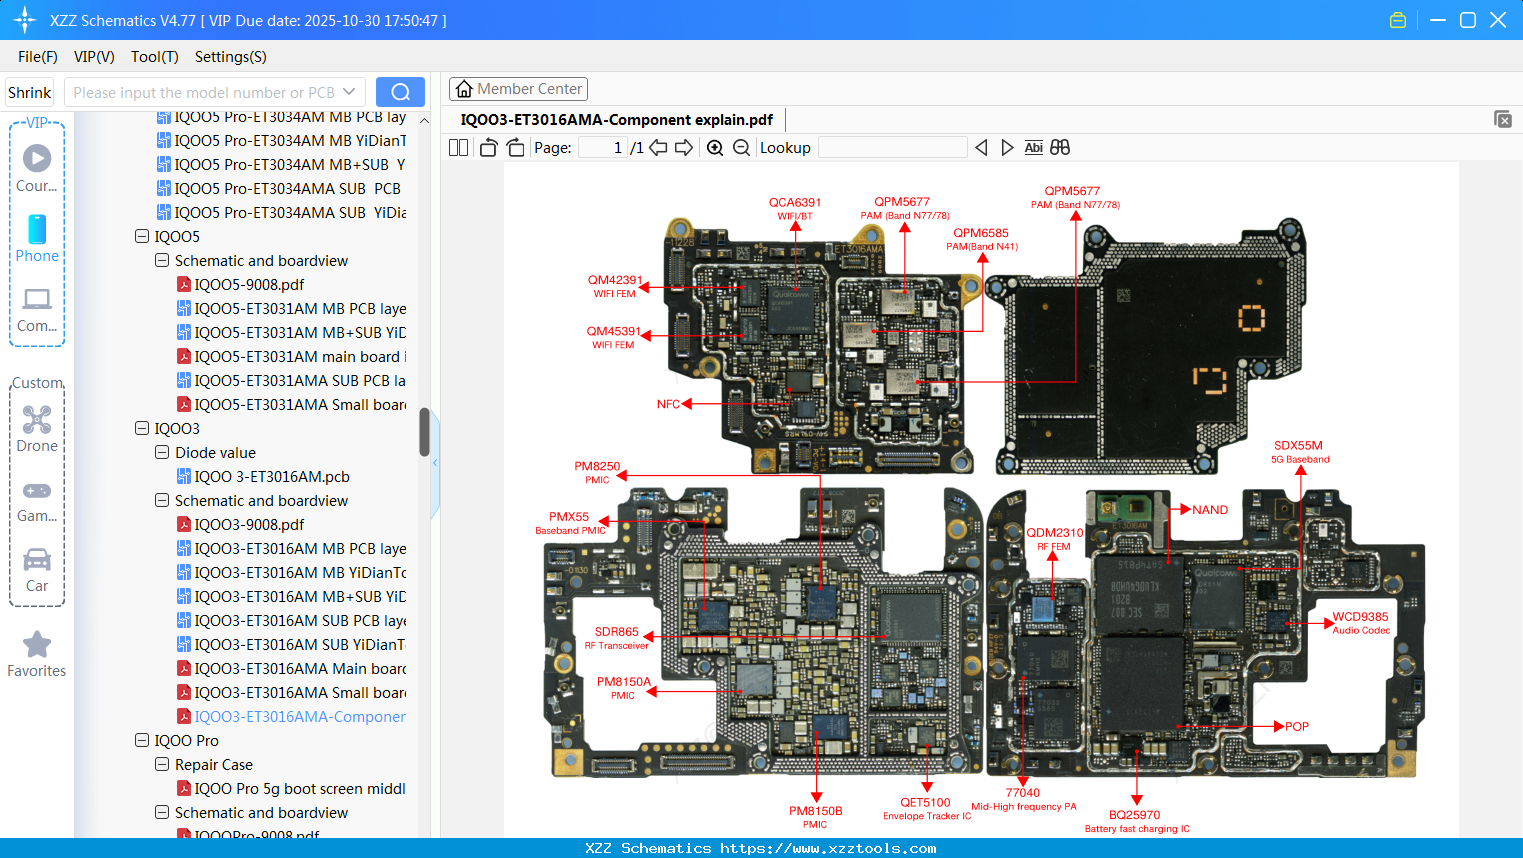
Task: Toggle the two-page view mode
Action: click(x=457, y=147)
